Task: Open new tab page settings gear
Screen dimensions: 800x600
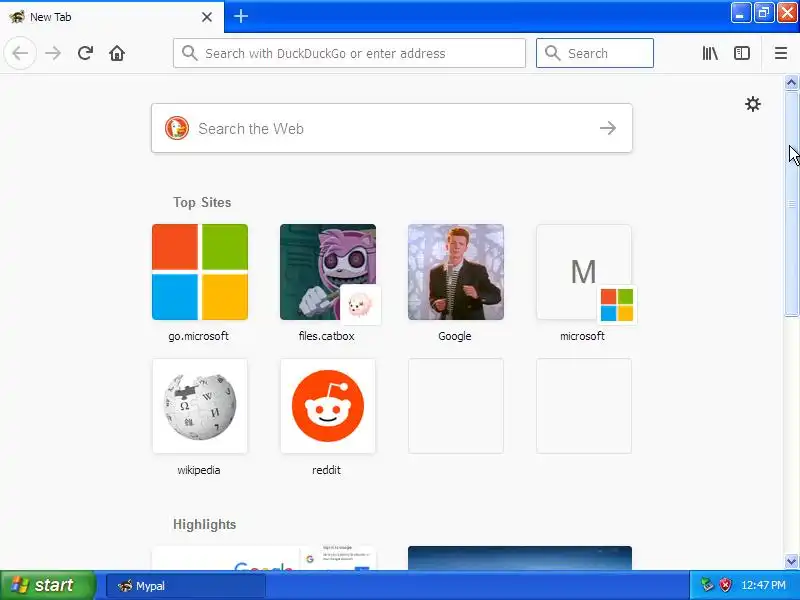Action: pyautogui.click(x=753, y=104)
